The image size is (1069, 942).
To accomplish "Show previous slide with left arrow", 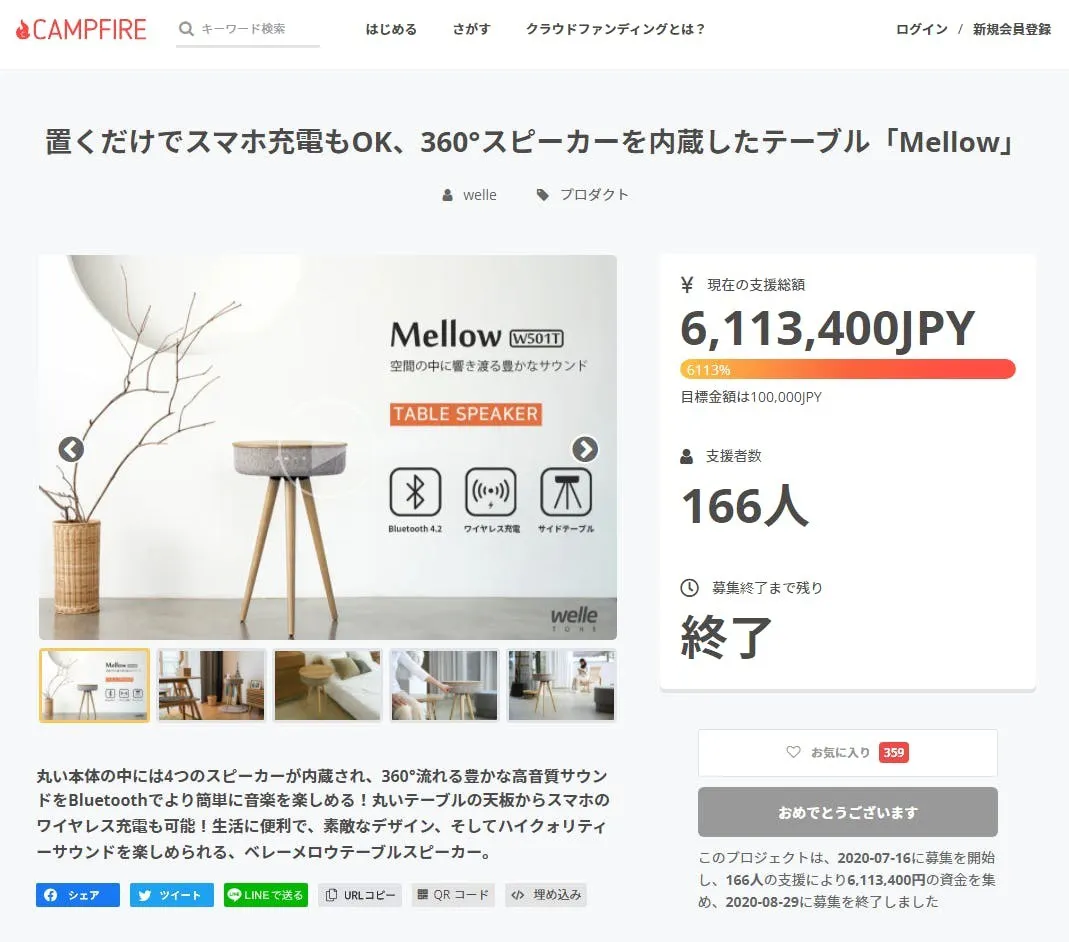I will pos(71,449).
